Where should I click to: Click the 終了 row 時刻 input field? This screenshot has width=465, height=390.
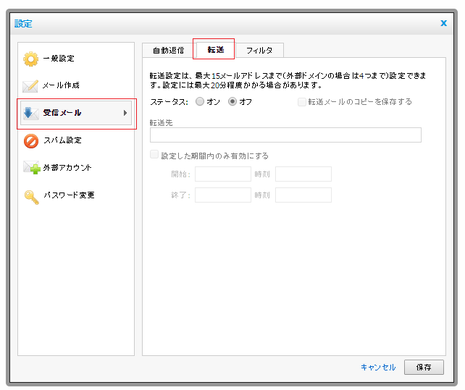tap(303, 195)
